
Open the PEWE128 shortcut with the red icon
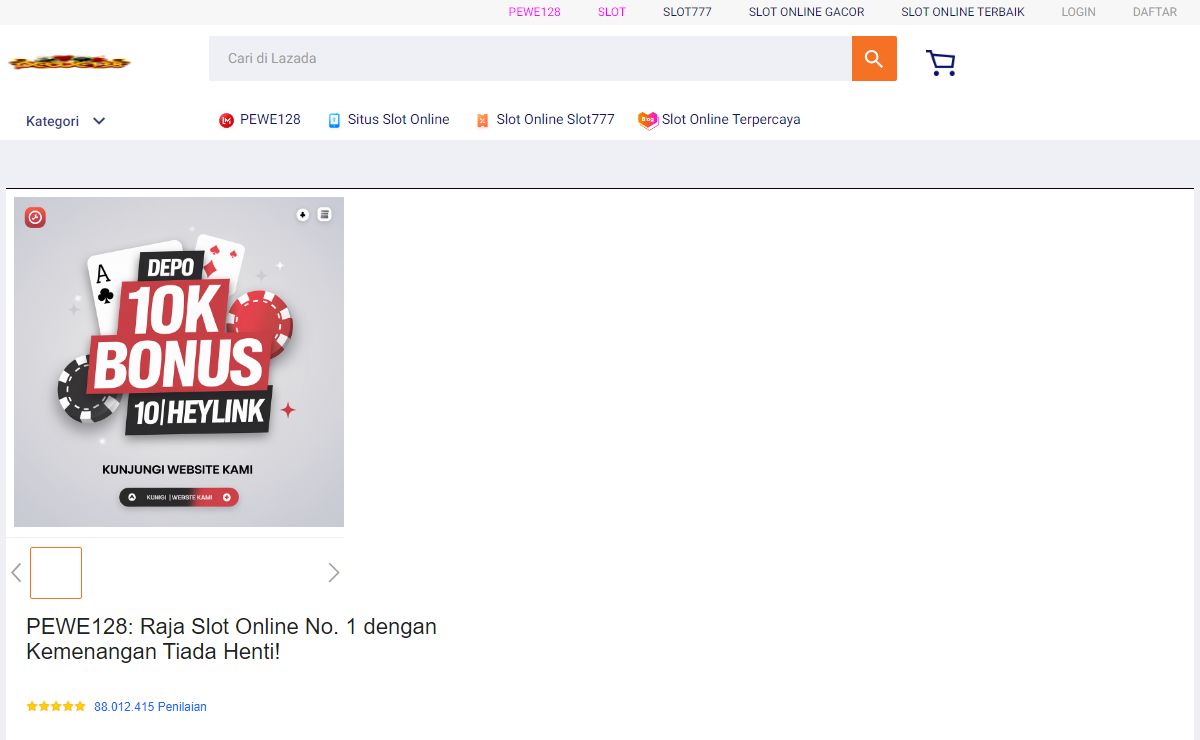[x=260, y=120]
